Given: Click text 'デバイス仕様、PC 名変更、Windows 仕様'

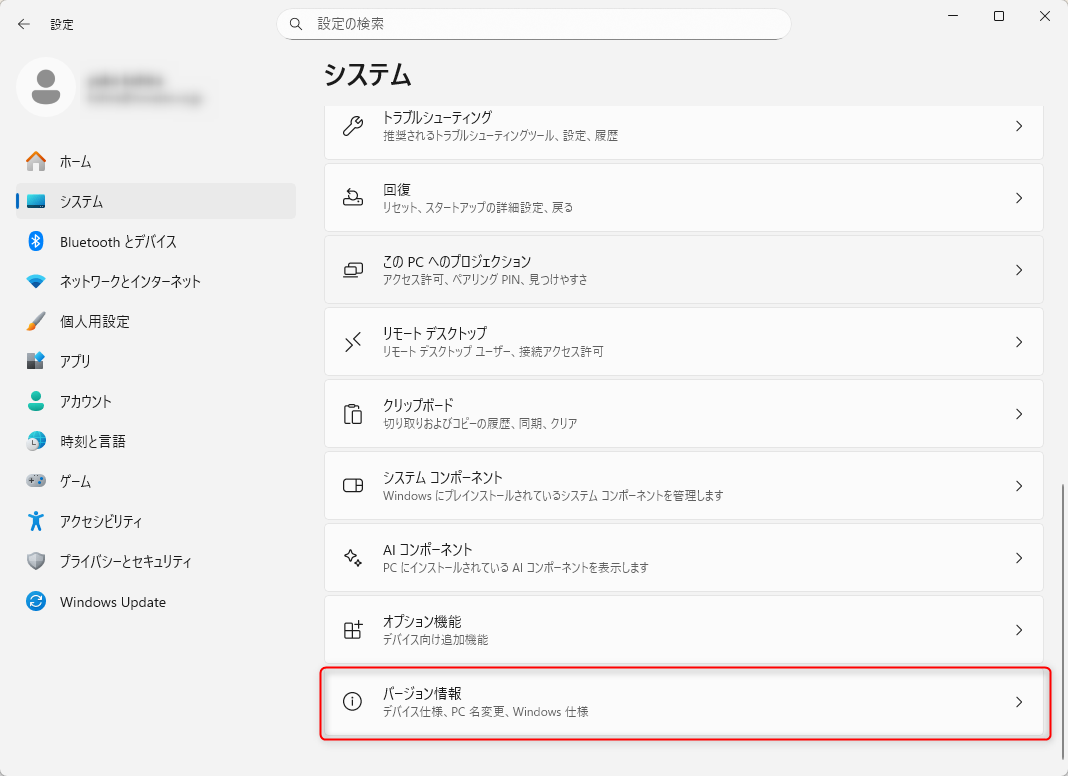Looking at the screenshot, I should (x=486, y=712).
